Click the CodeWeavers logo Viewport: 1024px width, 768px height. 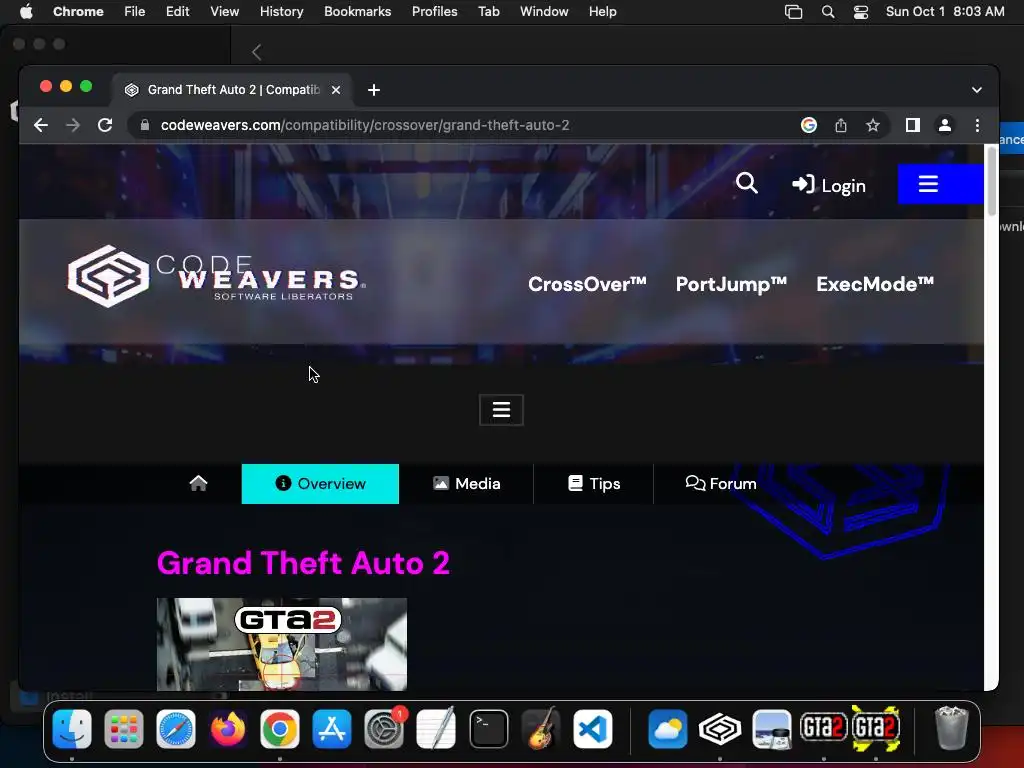tap(216, 276)
